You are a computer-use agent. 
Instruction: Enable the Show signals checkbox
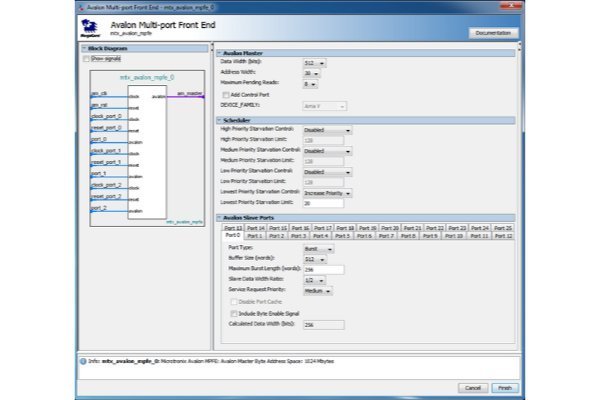coord(87,58)
